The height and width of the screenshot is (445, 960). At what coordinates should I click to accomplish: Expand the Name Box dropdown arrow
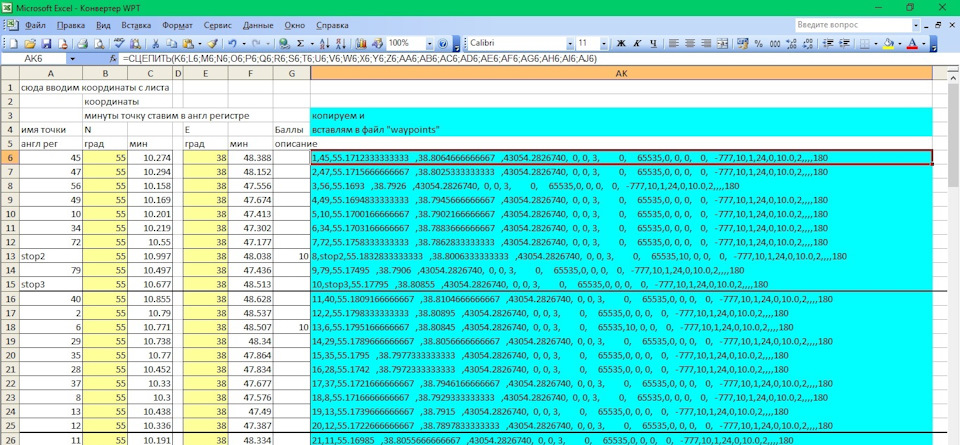click(72, 59)
